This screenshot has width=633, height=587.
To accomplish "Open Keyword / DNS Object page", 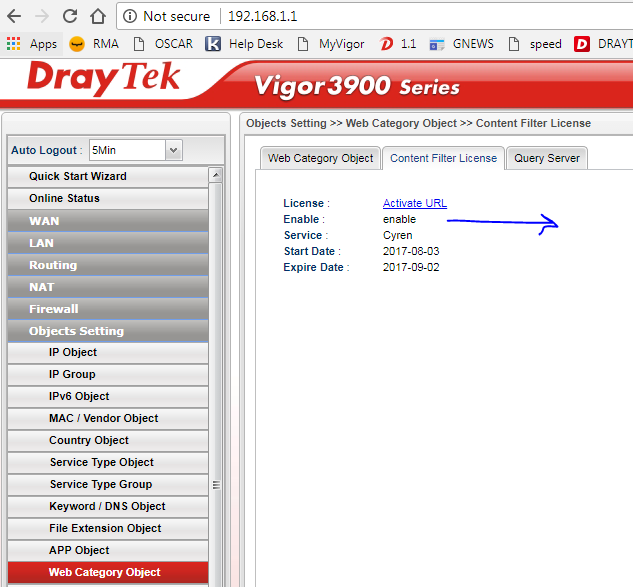I will pyautogui.click(x=108, y=506).
